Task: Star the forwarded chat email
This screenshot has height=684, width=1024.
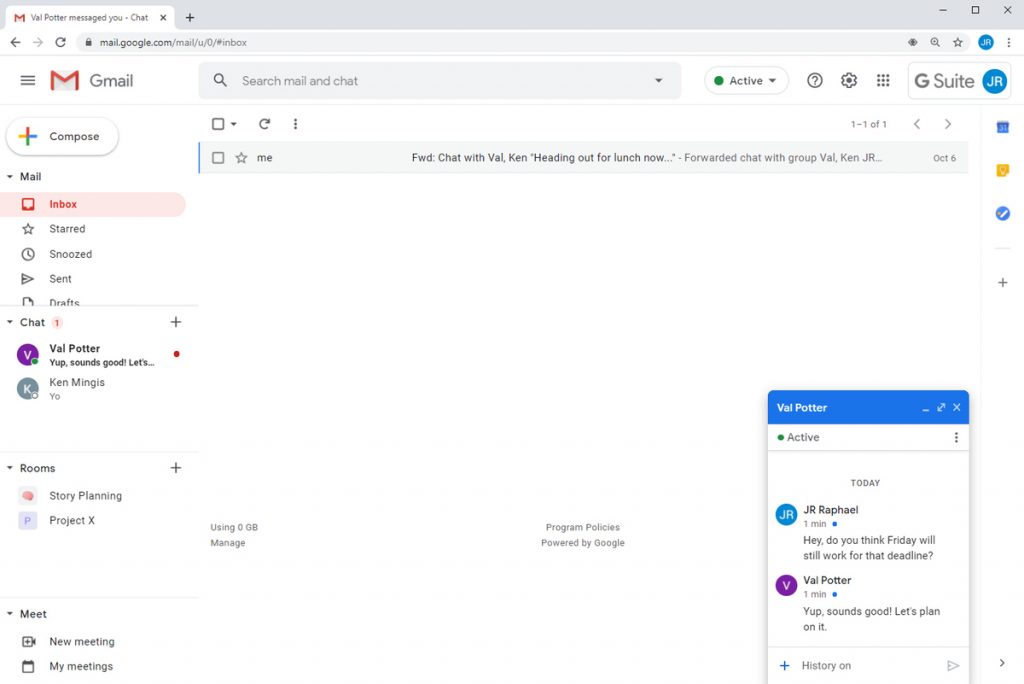Action: 241,157
